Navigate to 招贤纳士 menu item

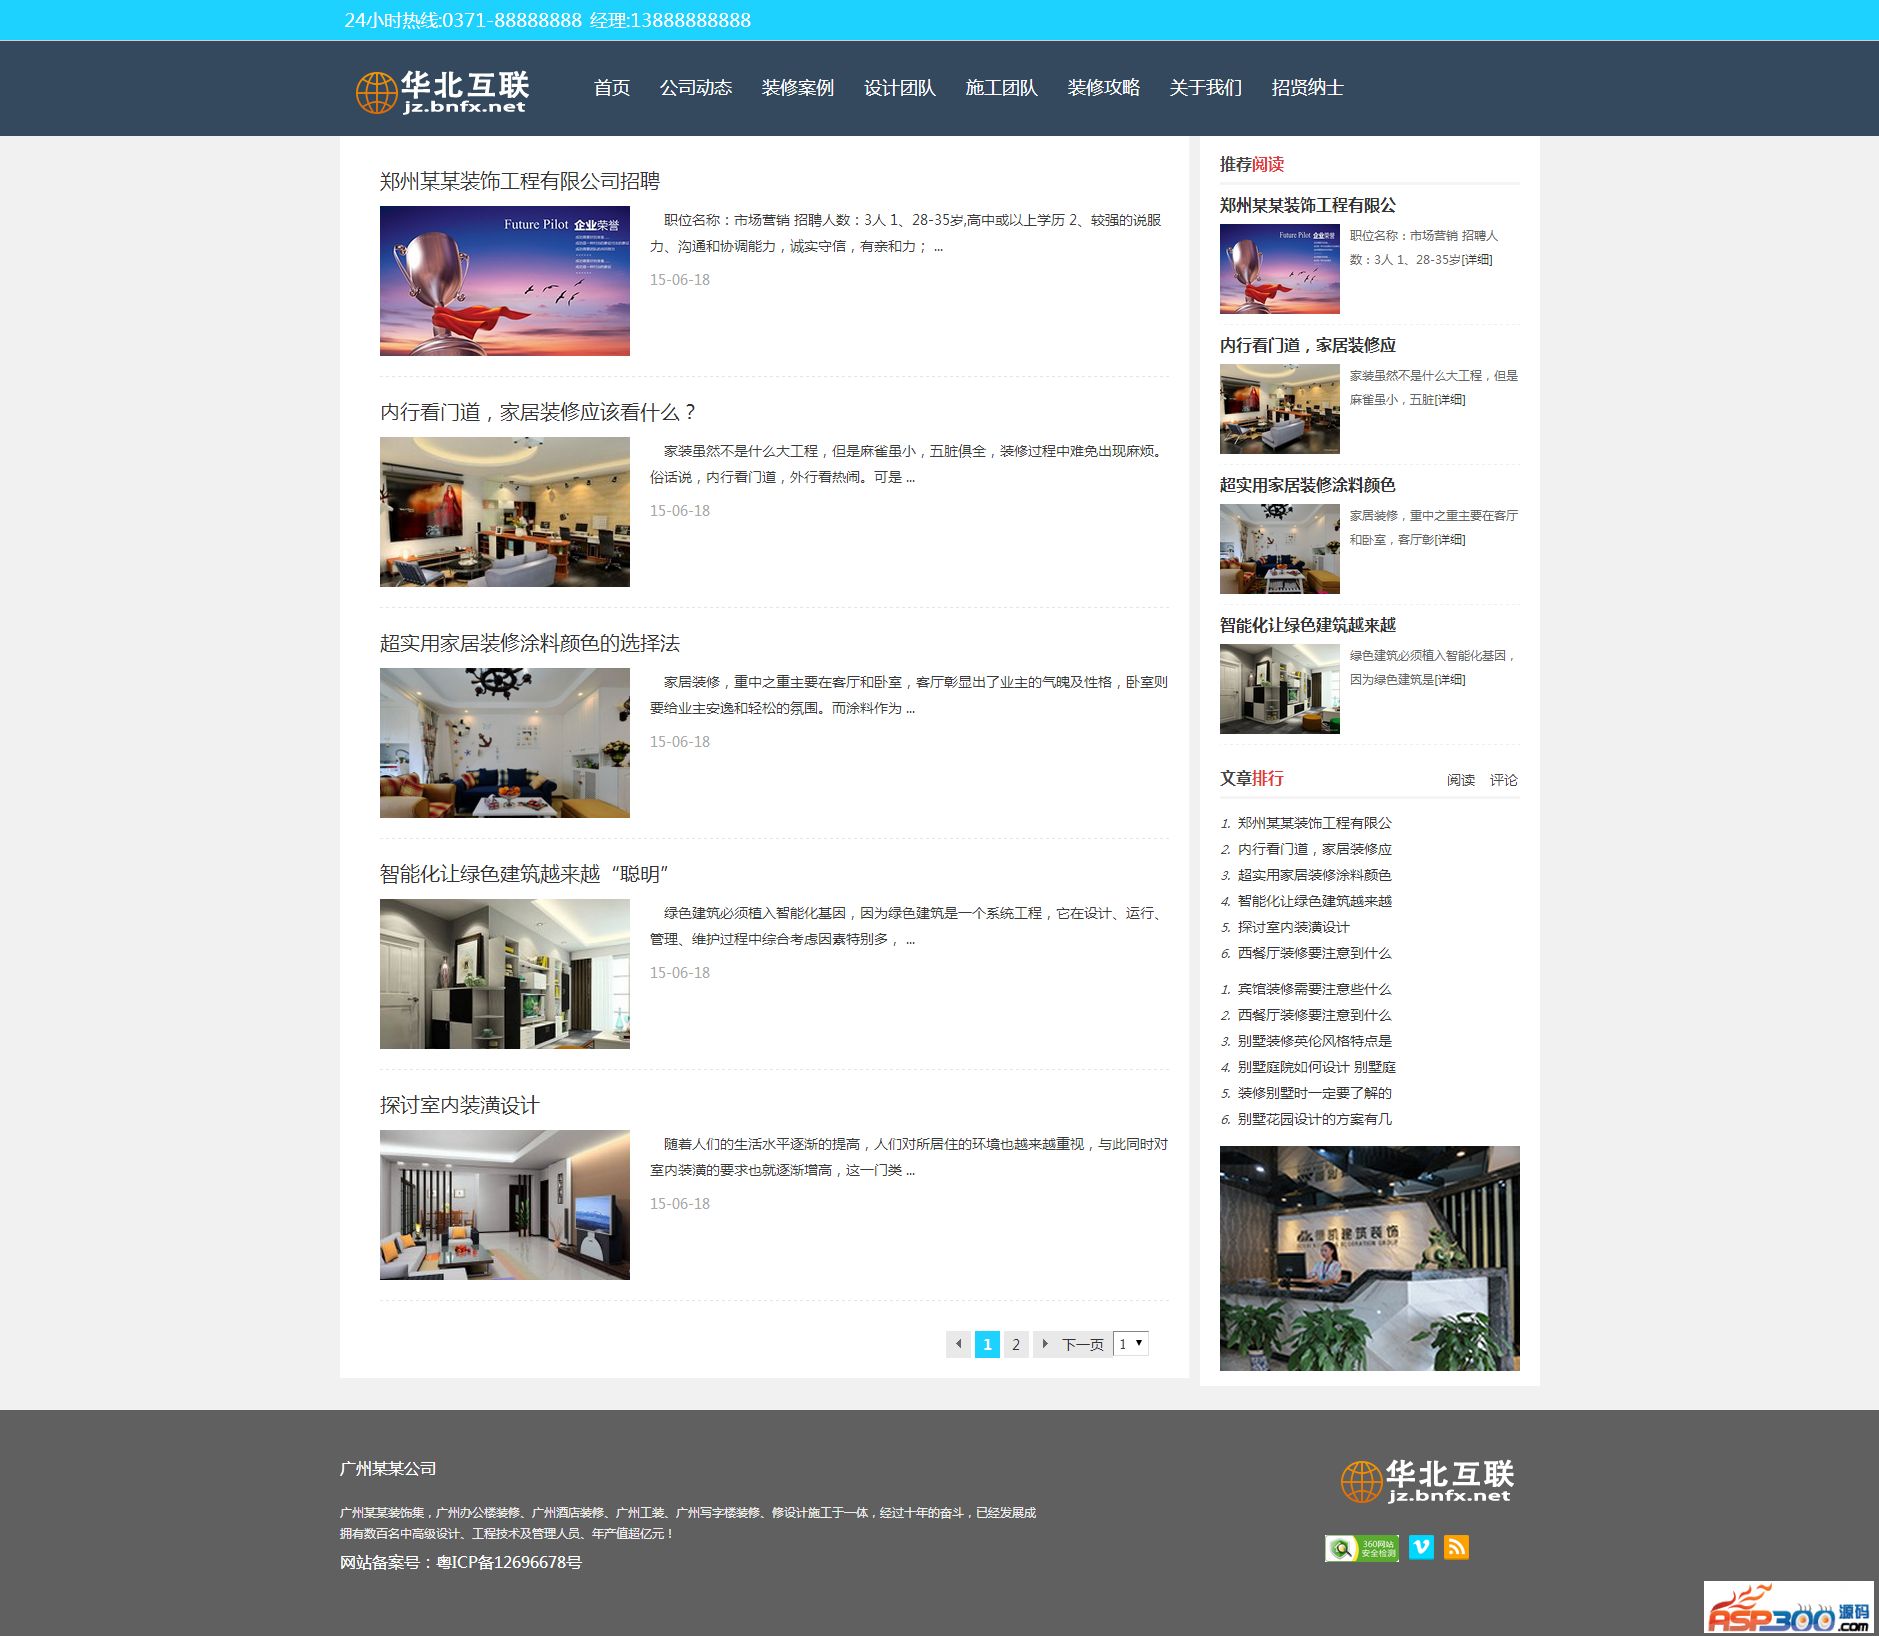click(x=1307, y=88)
